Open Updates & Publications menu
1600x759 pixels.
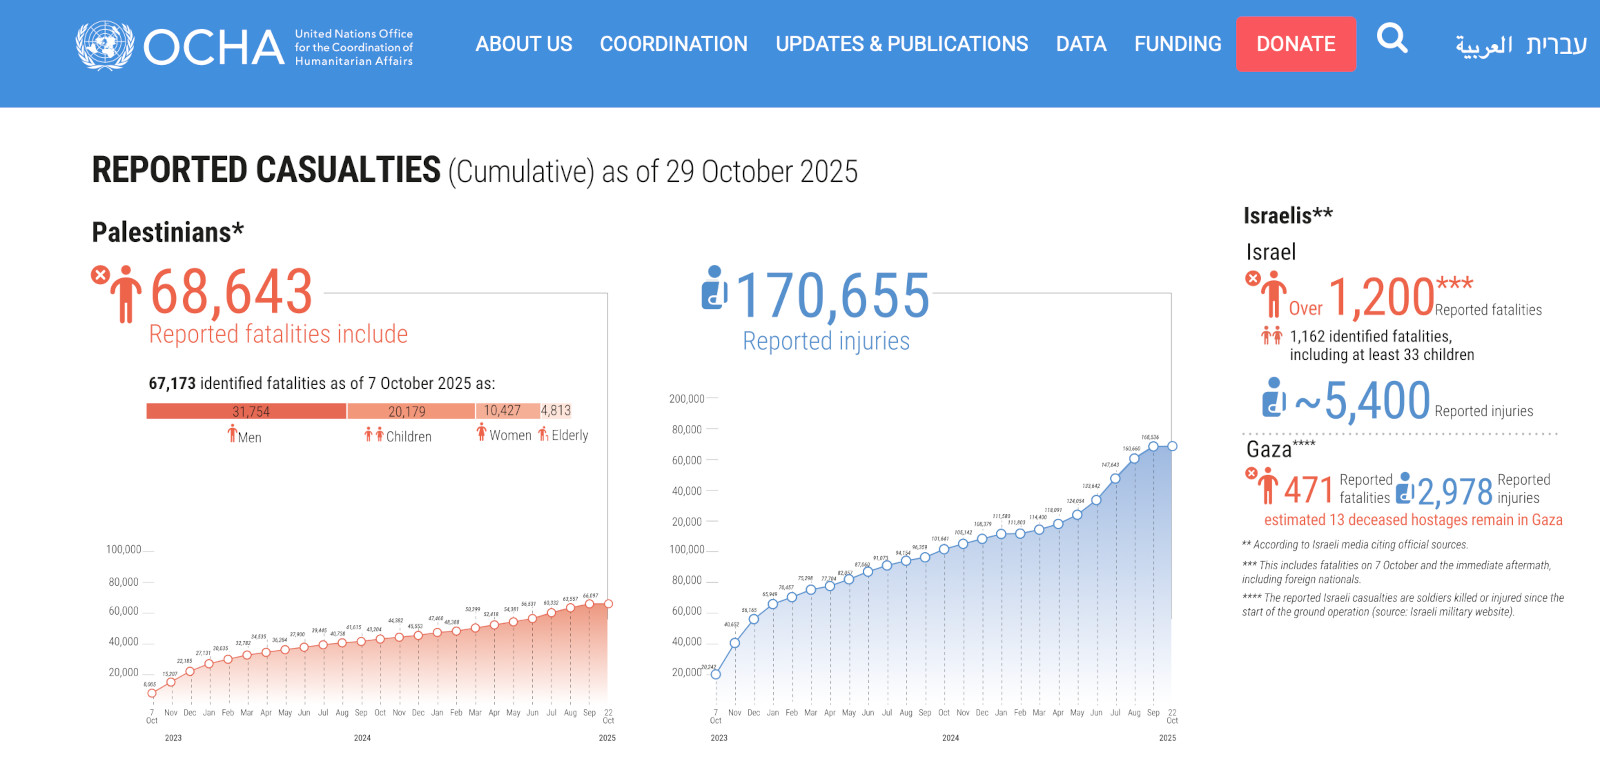(901, 44)
